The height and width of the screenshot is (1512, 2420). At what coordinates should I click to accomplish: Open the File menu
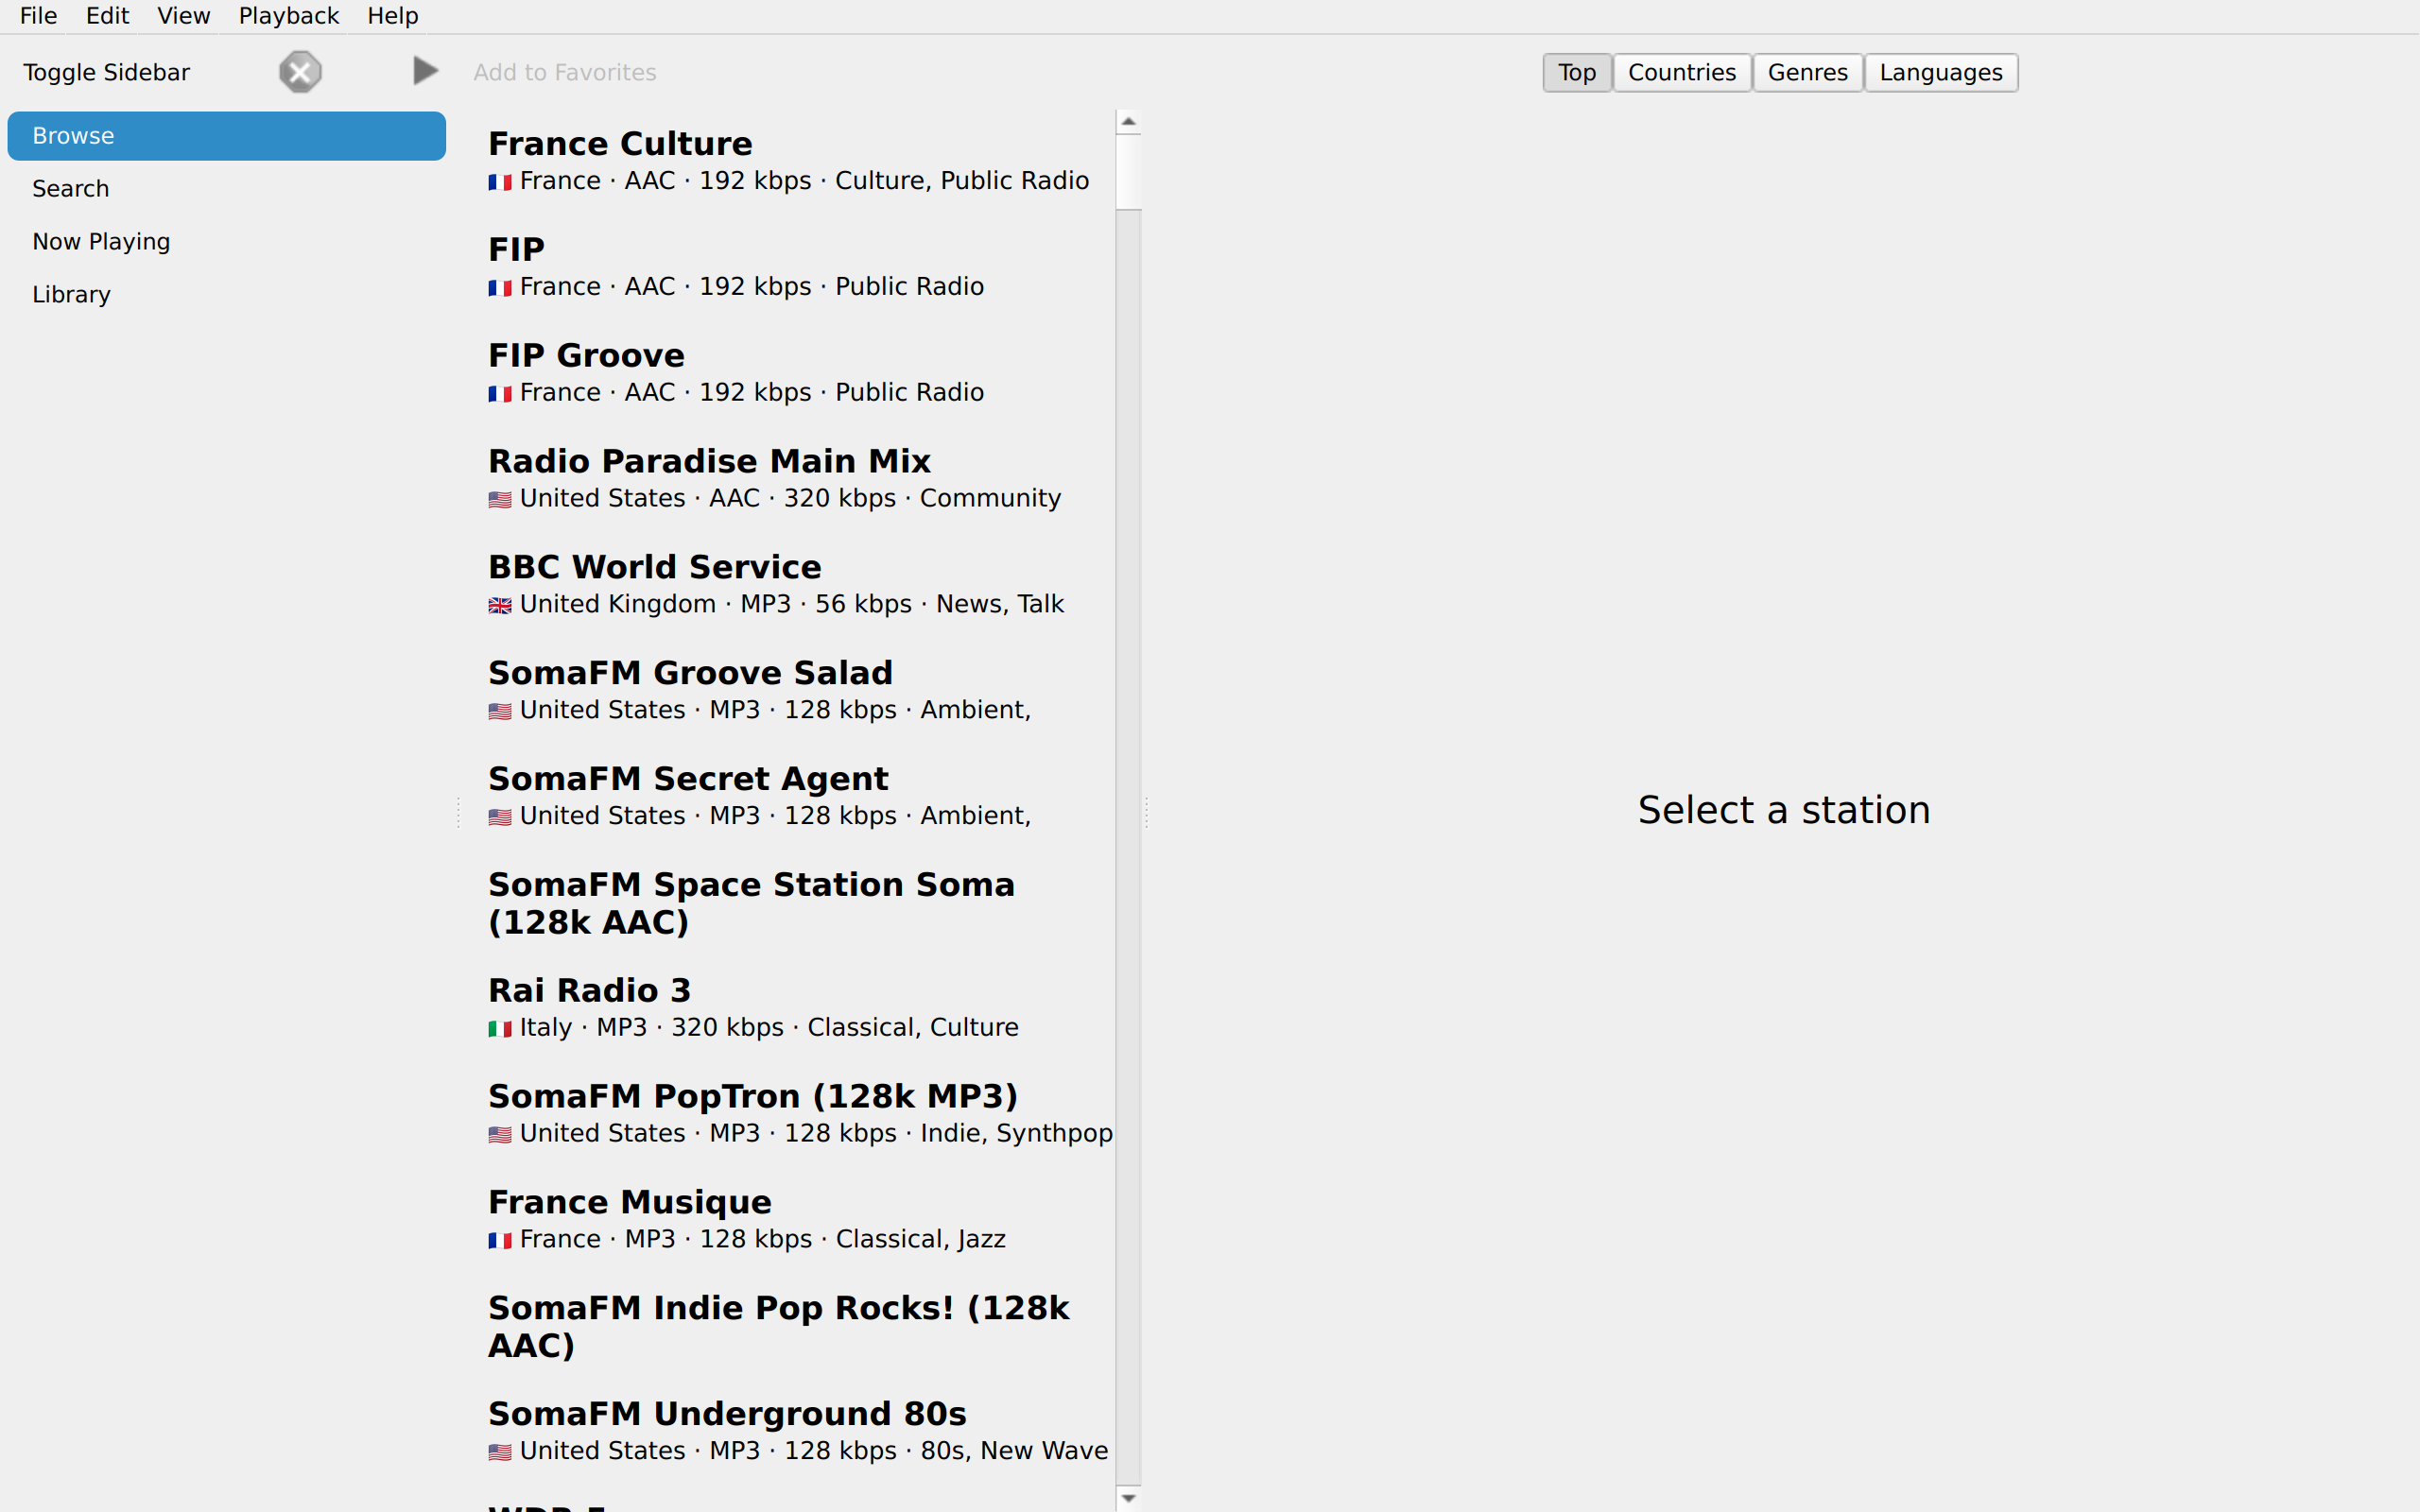click(39, 16)
